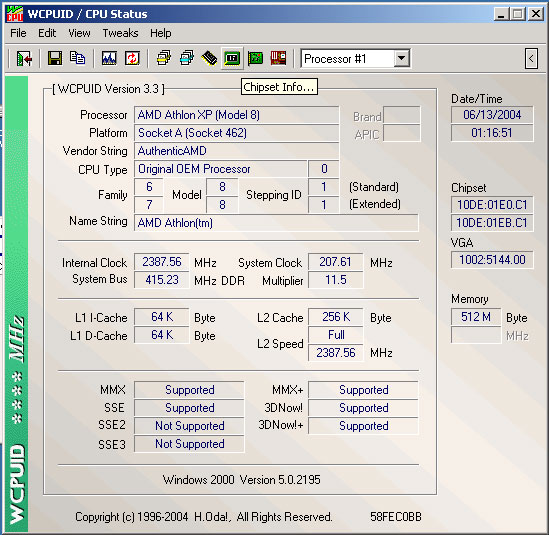Viewport: 549px width, 535px height.
Task: Click the System Clock value 207.61
Action: click(335, 262)
